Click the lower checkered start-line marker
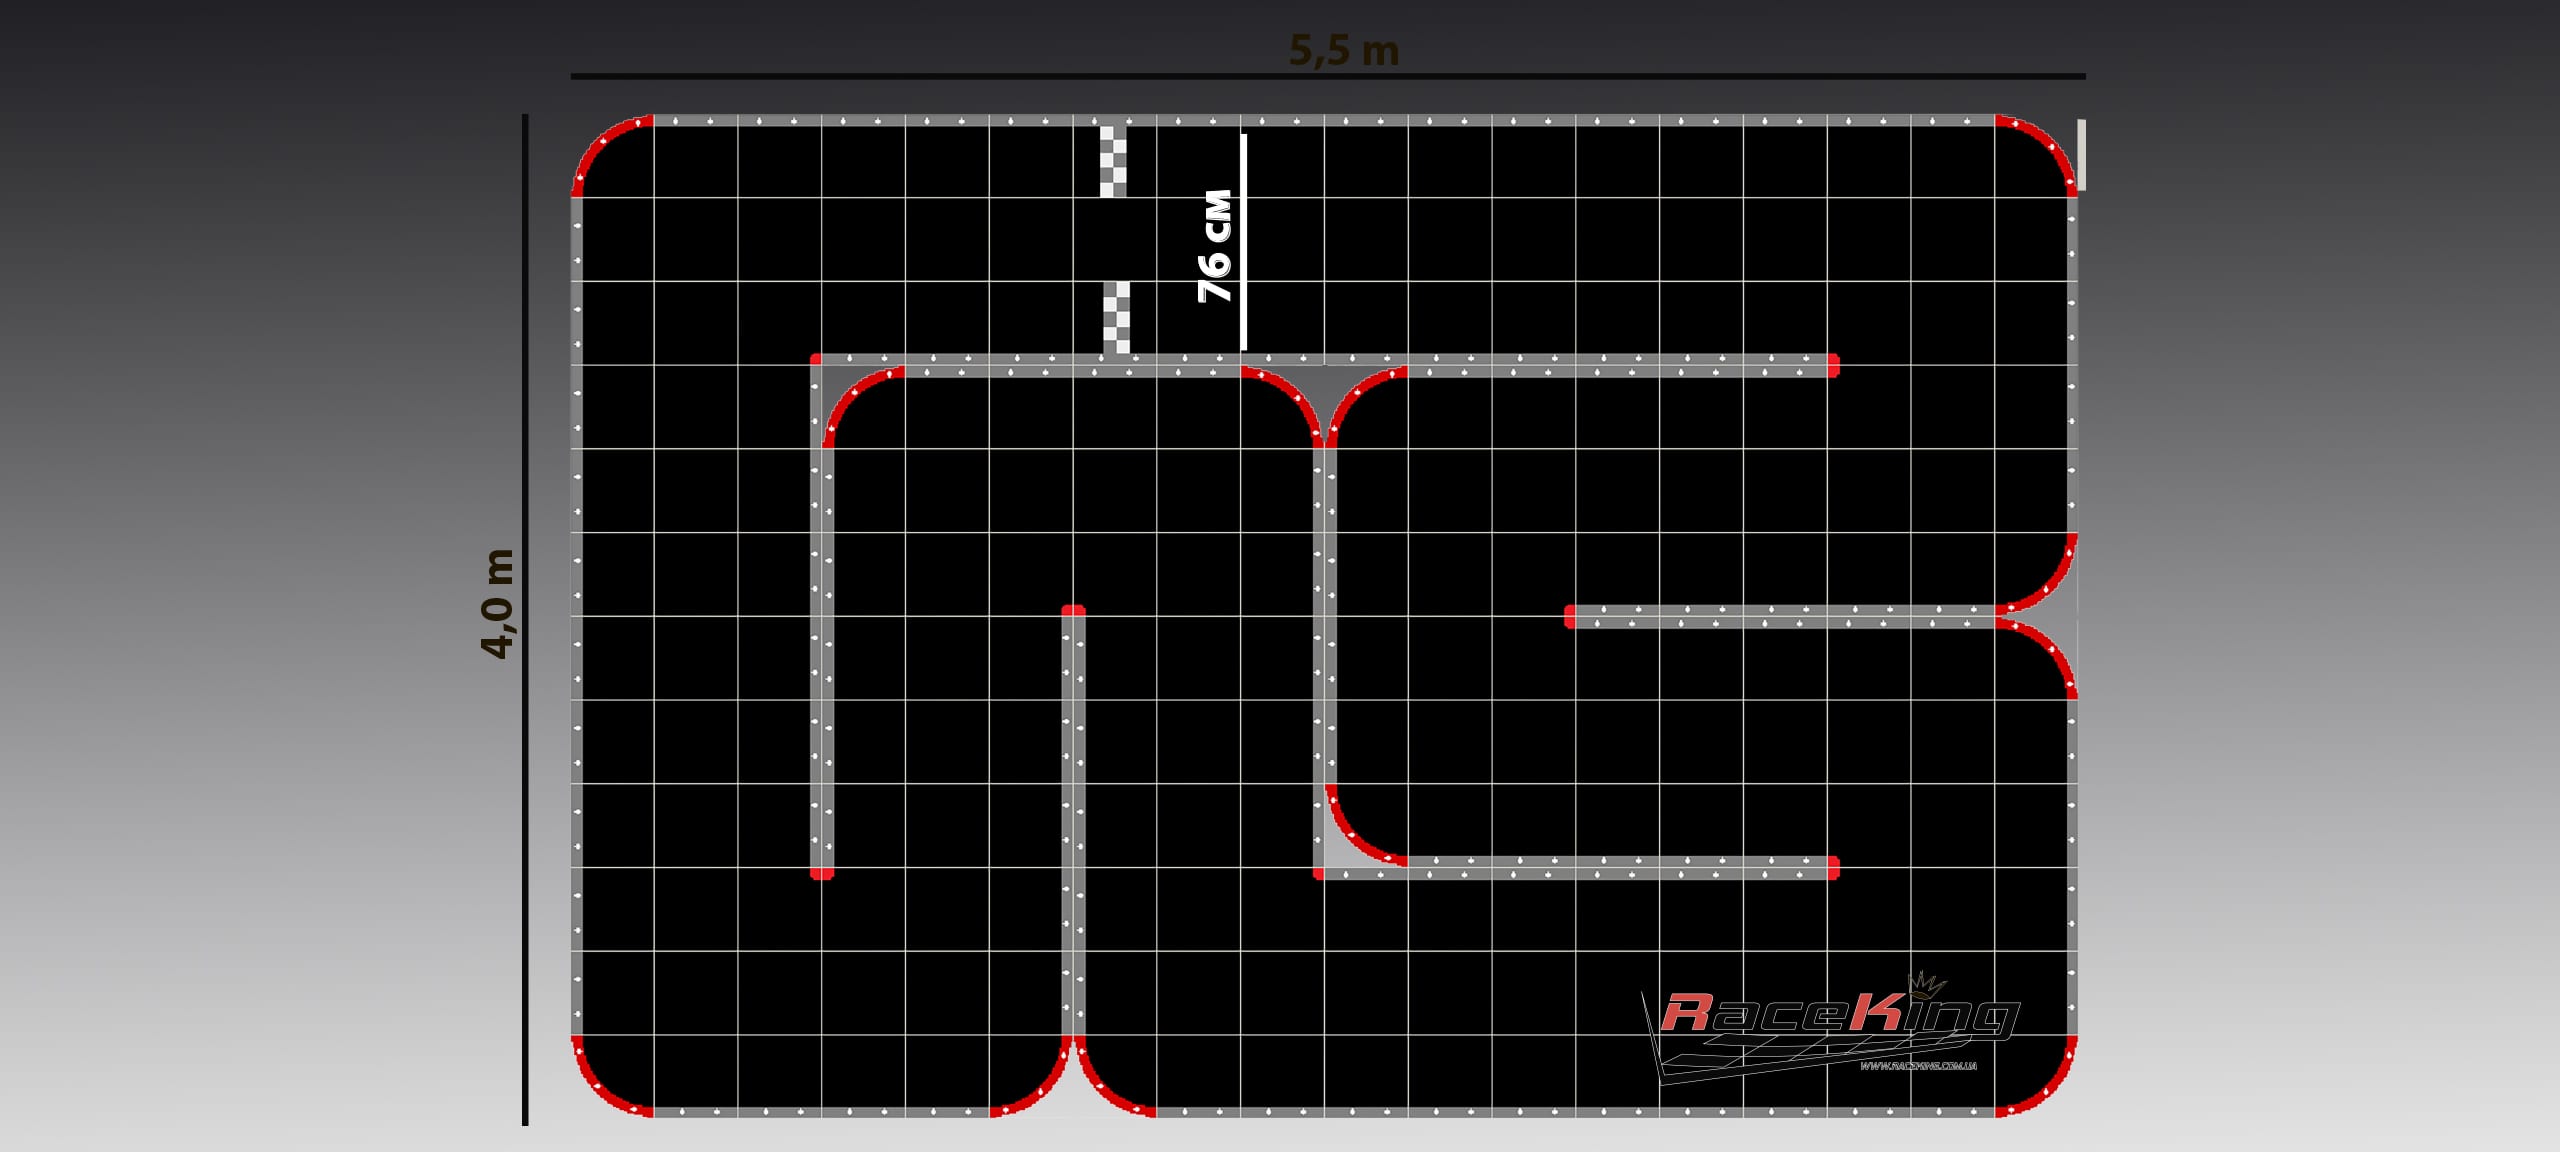Viewport: 2560px width, 1152px height. 1116,316
